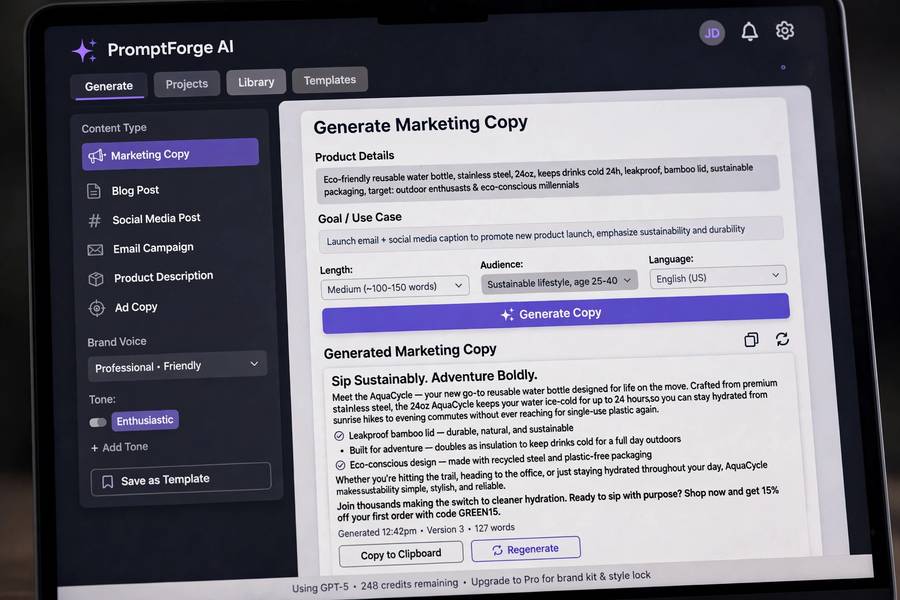Click the '127 words' count
The width and height of the screenshot is (900, 600).
pyautogui.click(x=495, y=528)
